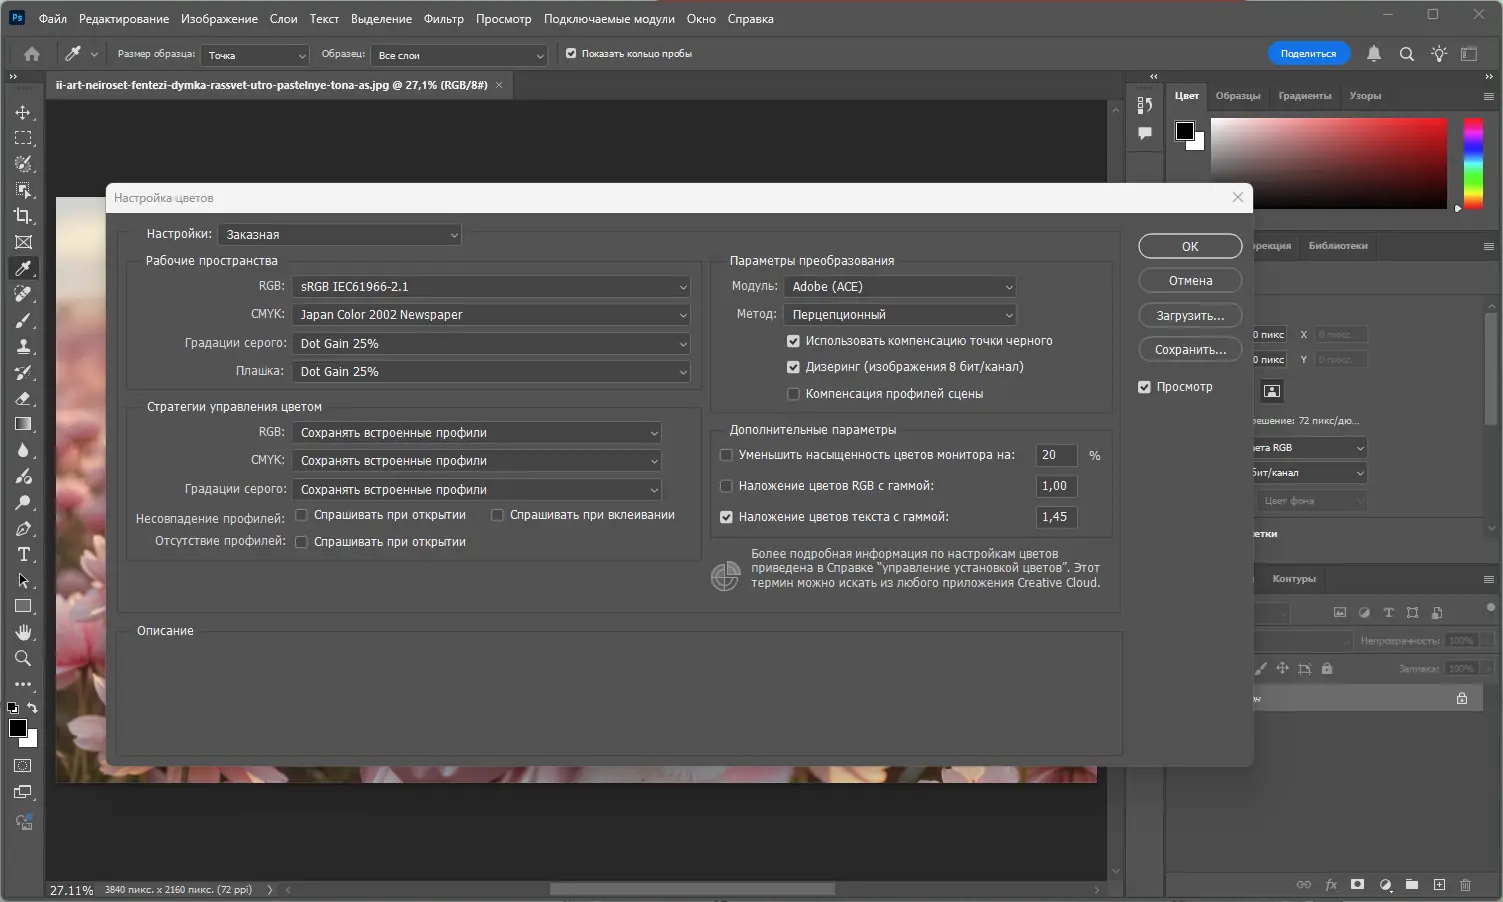Click the Create new layer icon
This screenshot has width=1503, height=902.
[1439, 885]
